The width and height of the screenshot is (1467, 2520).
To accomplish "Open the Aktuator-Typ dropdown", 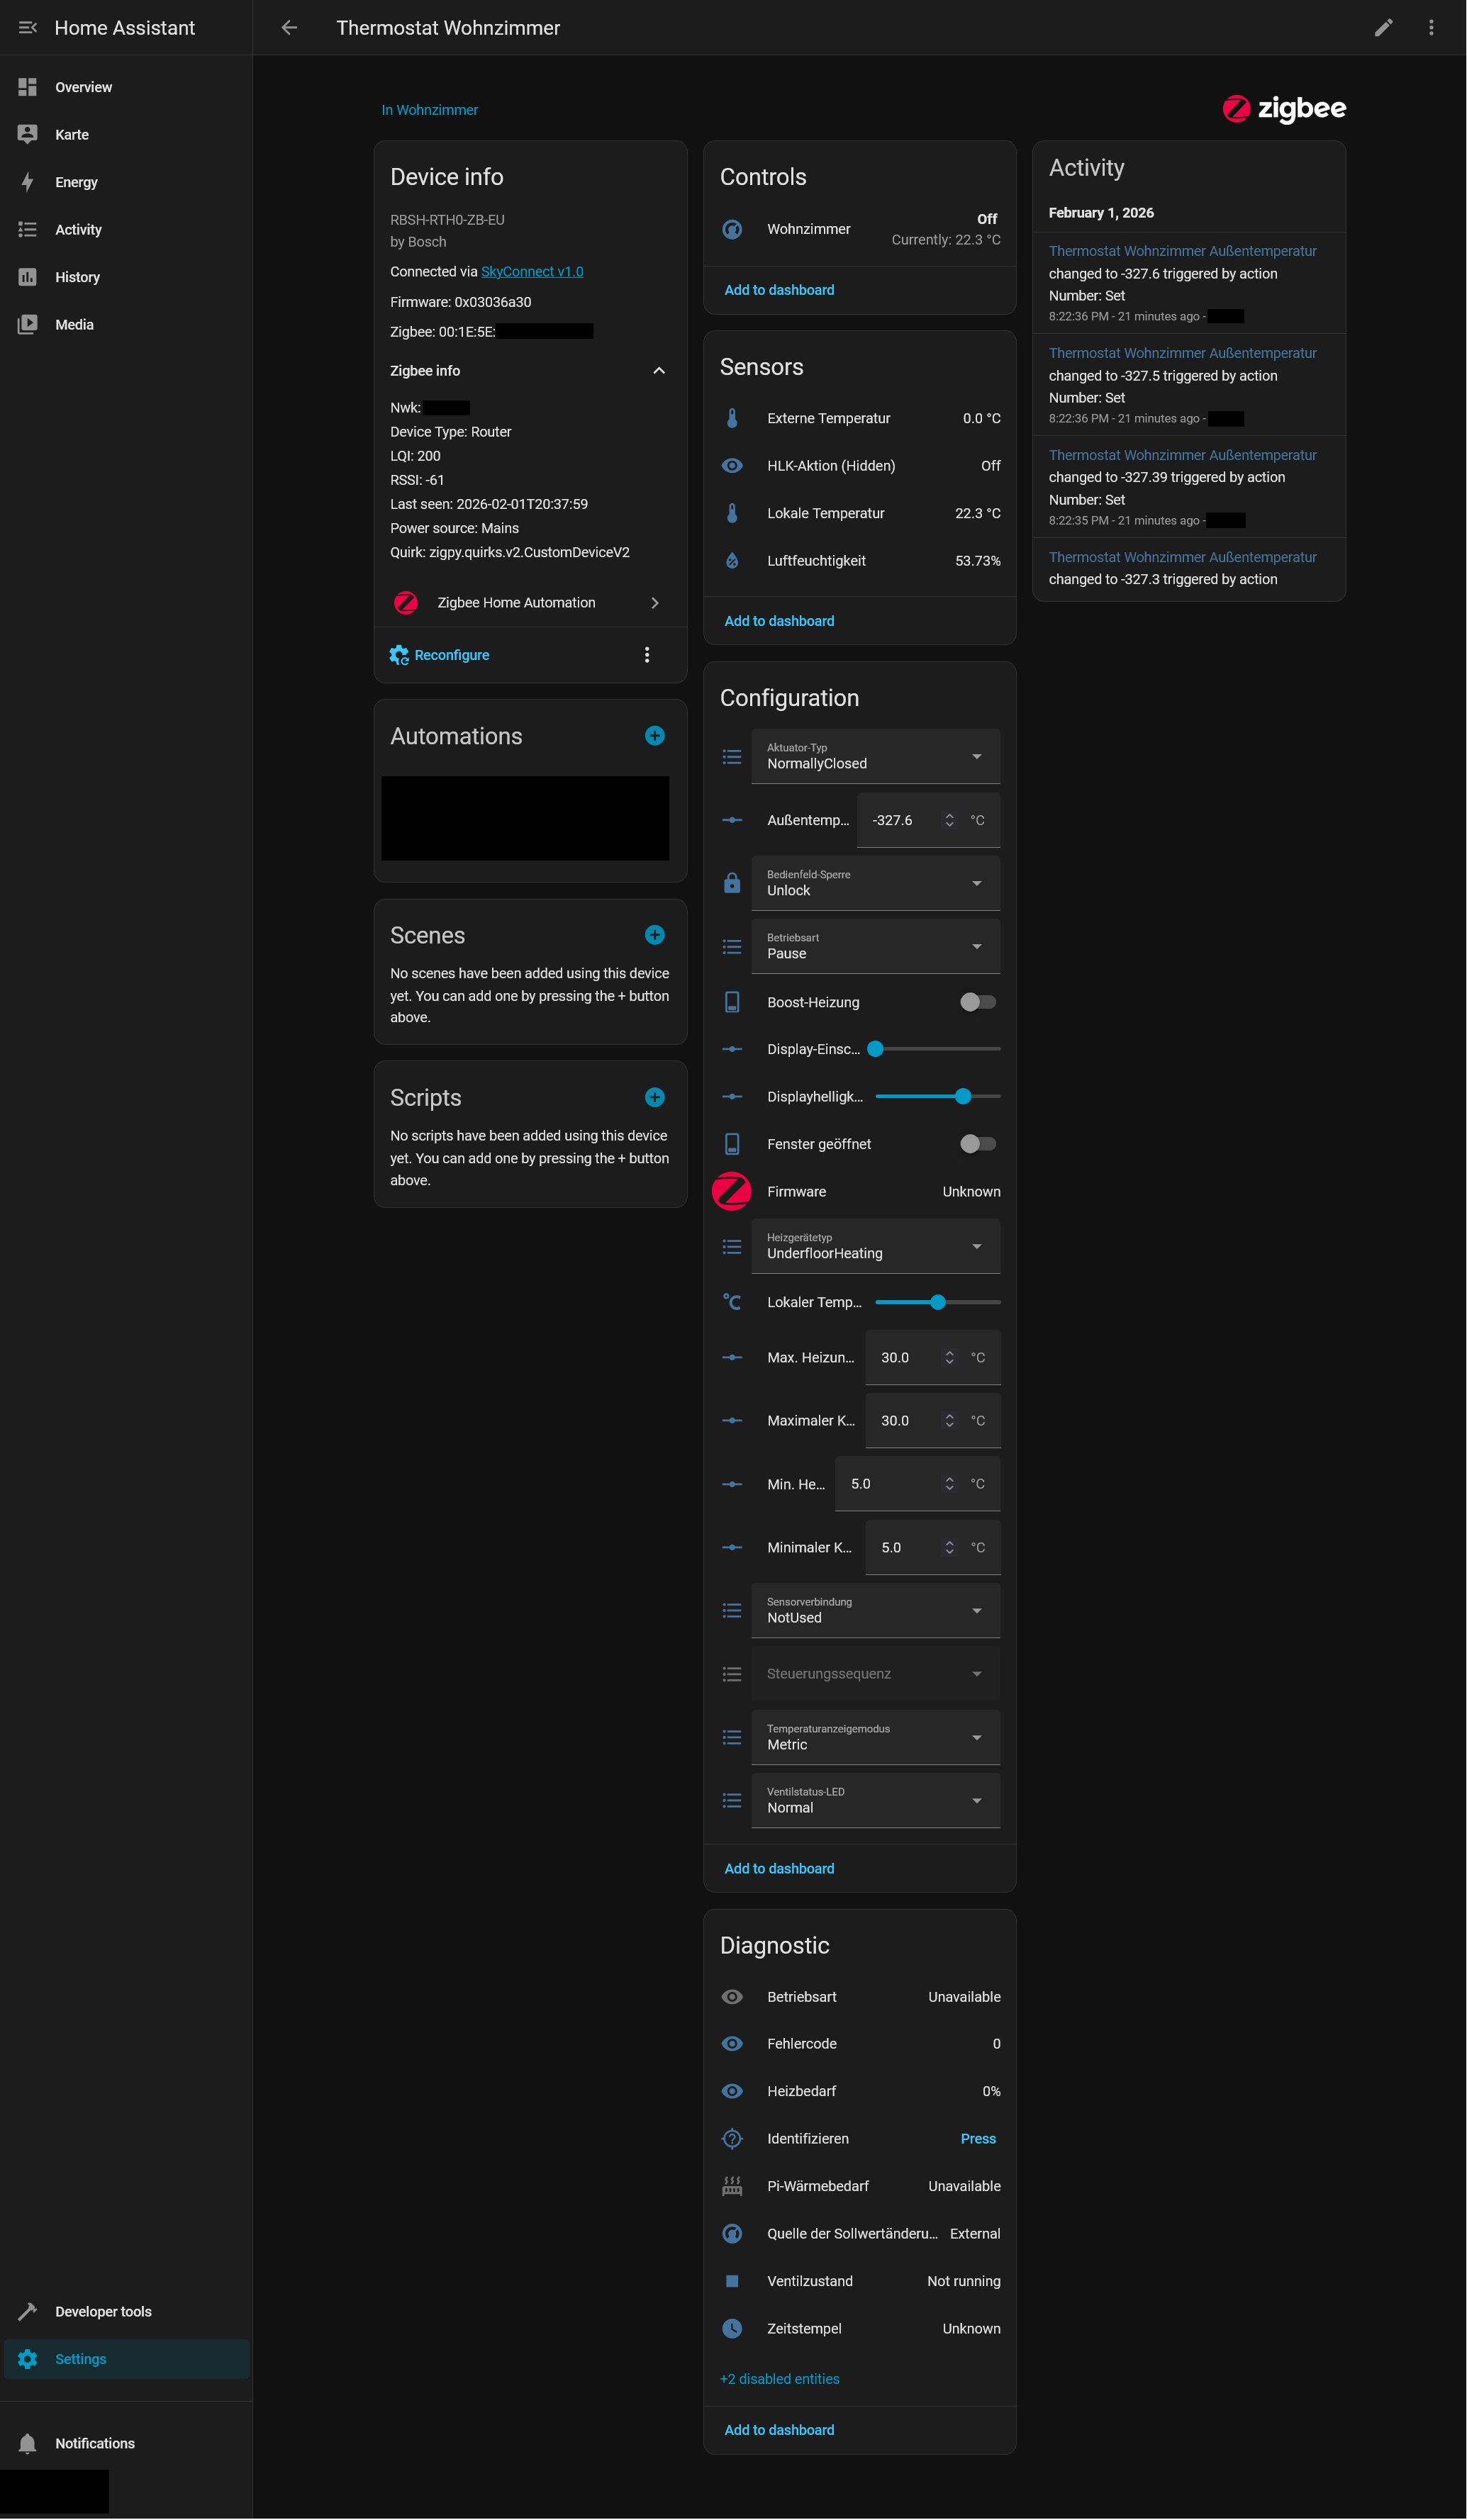I will click(x=875, y=757).
